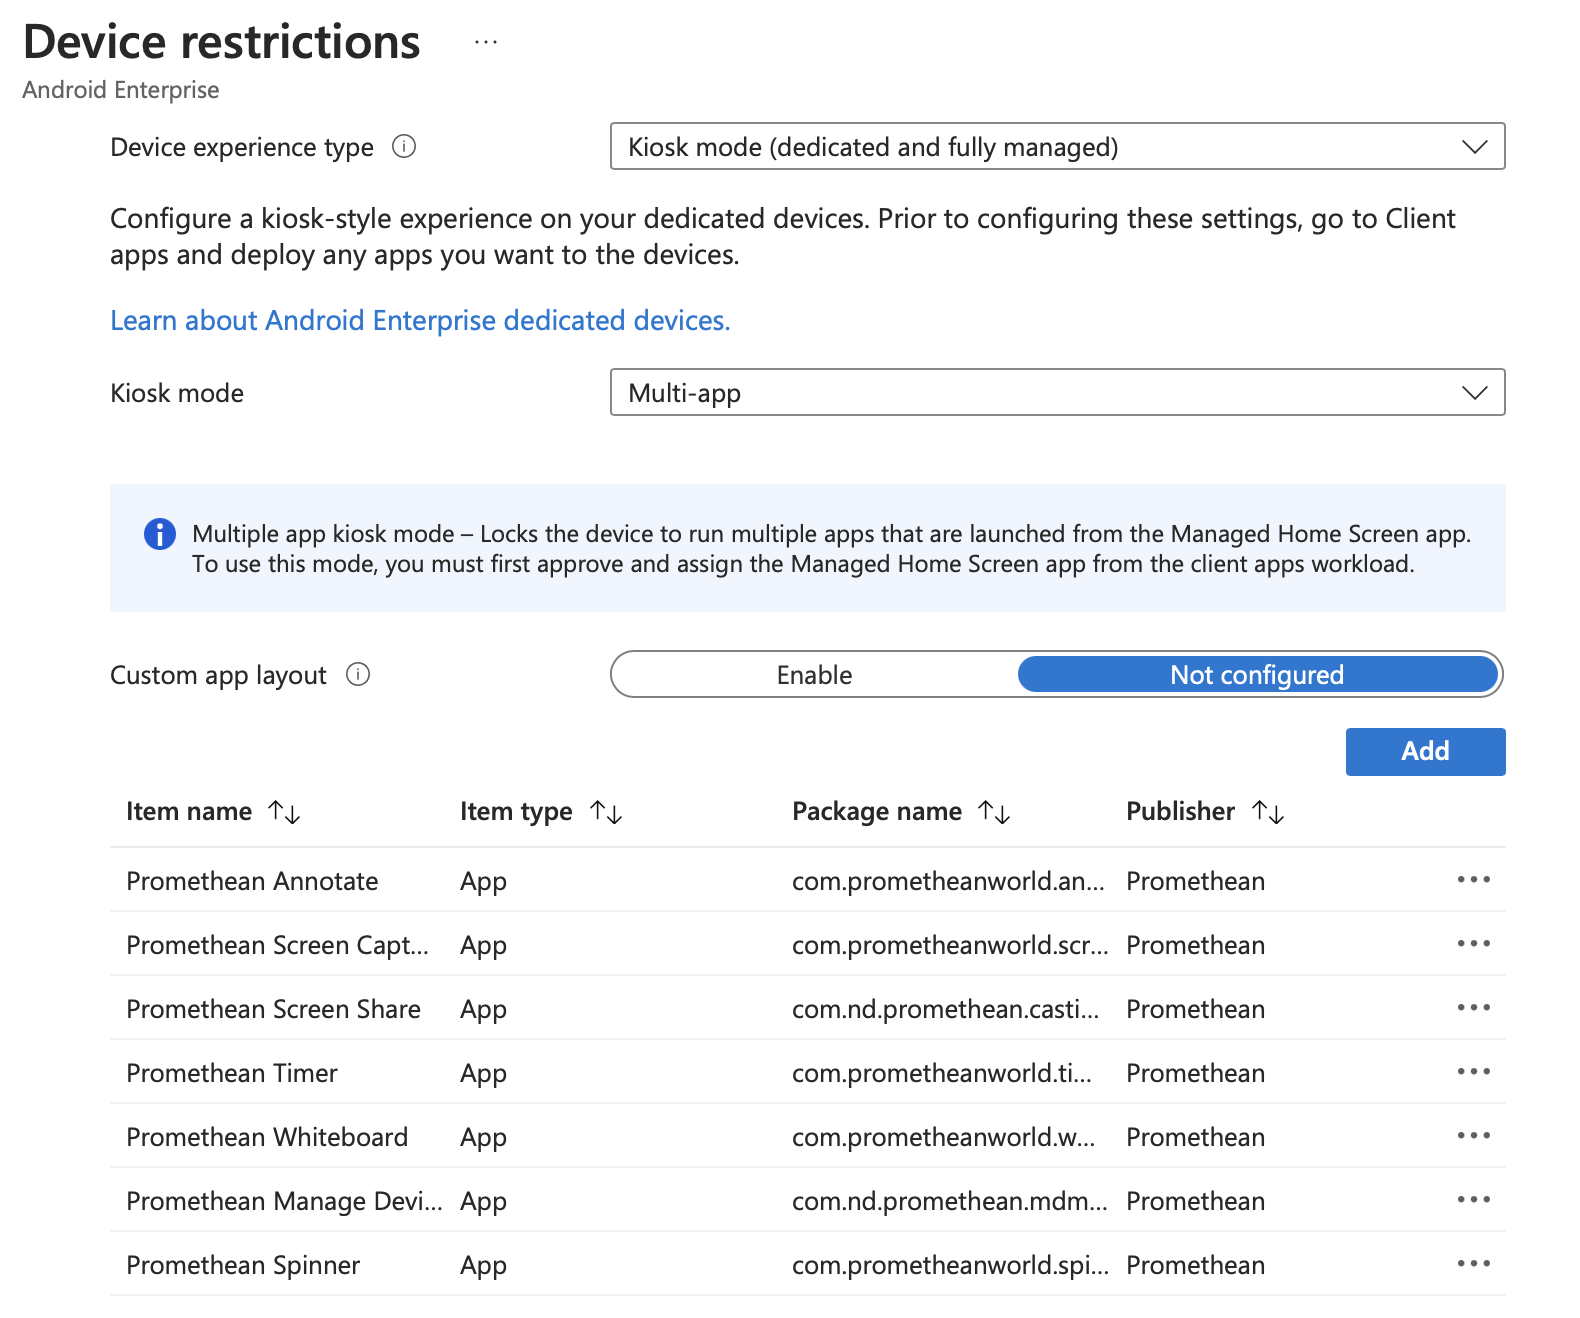
Task: Click package name com.prometheanworld.w...
Action: pos(944,1137)
